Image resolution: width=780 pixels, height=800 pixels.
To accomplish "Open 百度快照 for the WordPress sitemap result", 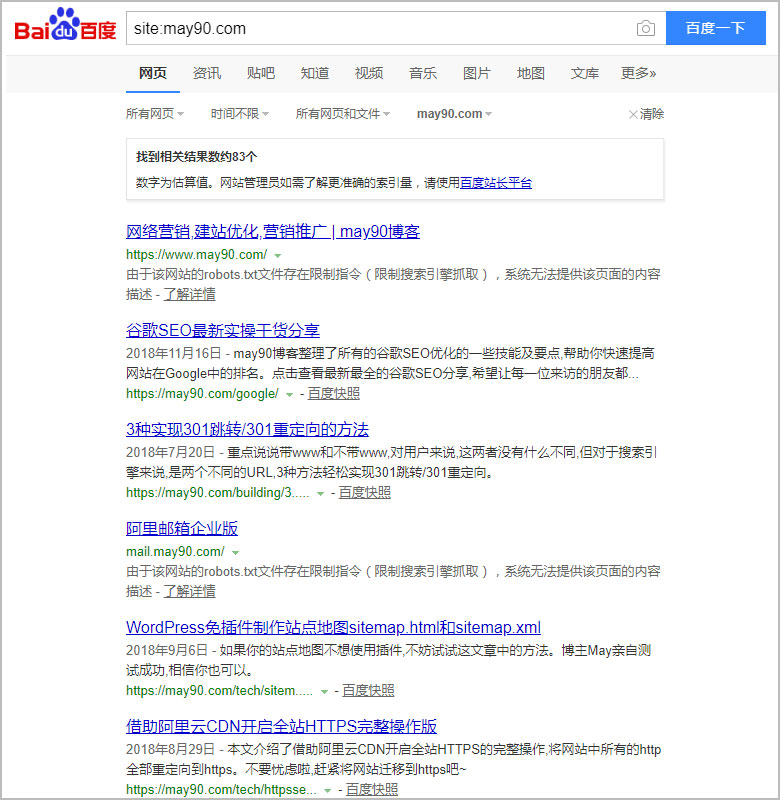I will click(x=368, y=691).
